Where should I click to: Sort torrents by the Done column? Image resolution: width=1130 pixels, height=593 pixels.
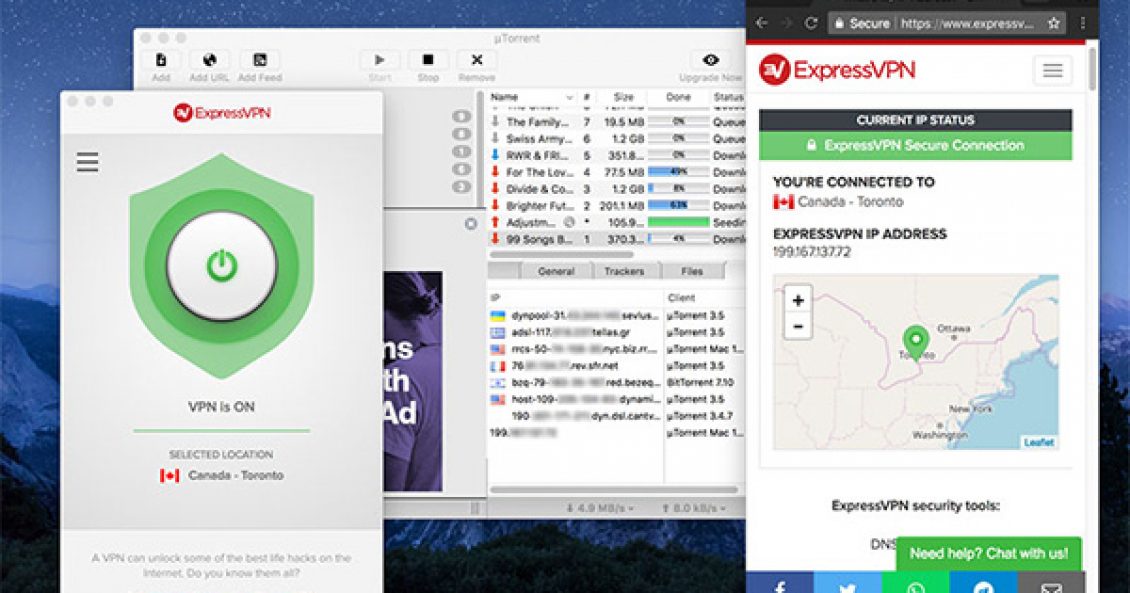tap(678, 97)
